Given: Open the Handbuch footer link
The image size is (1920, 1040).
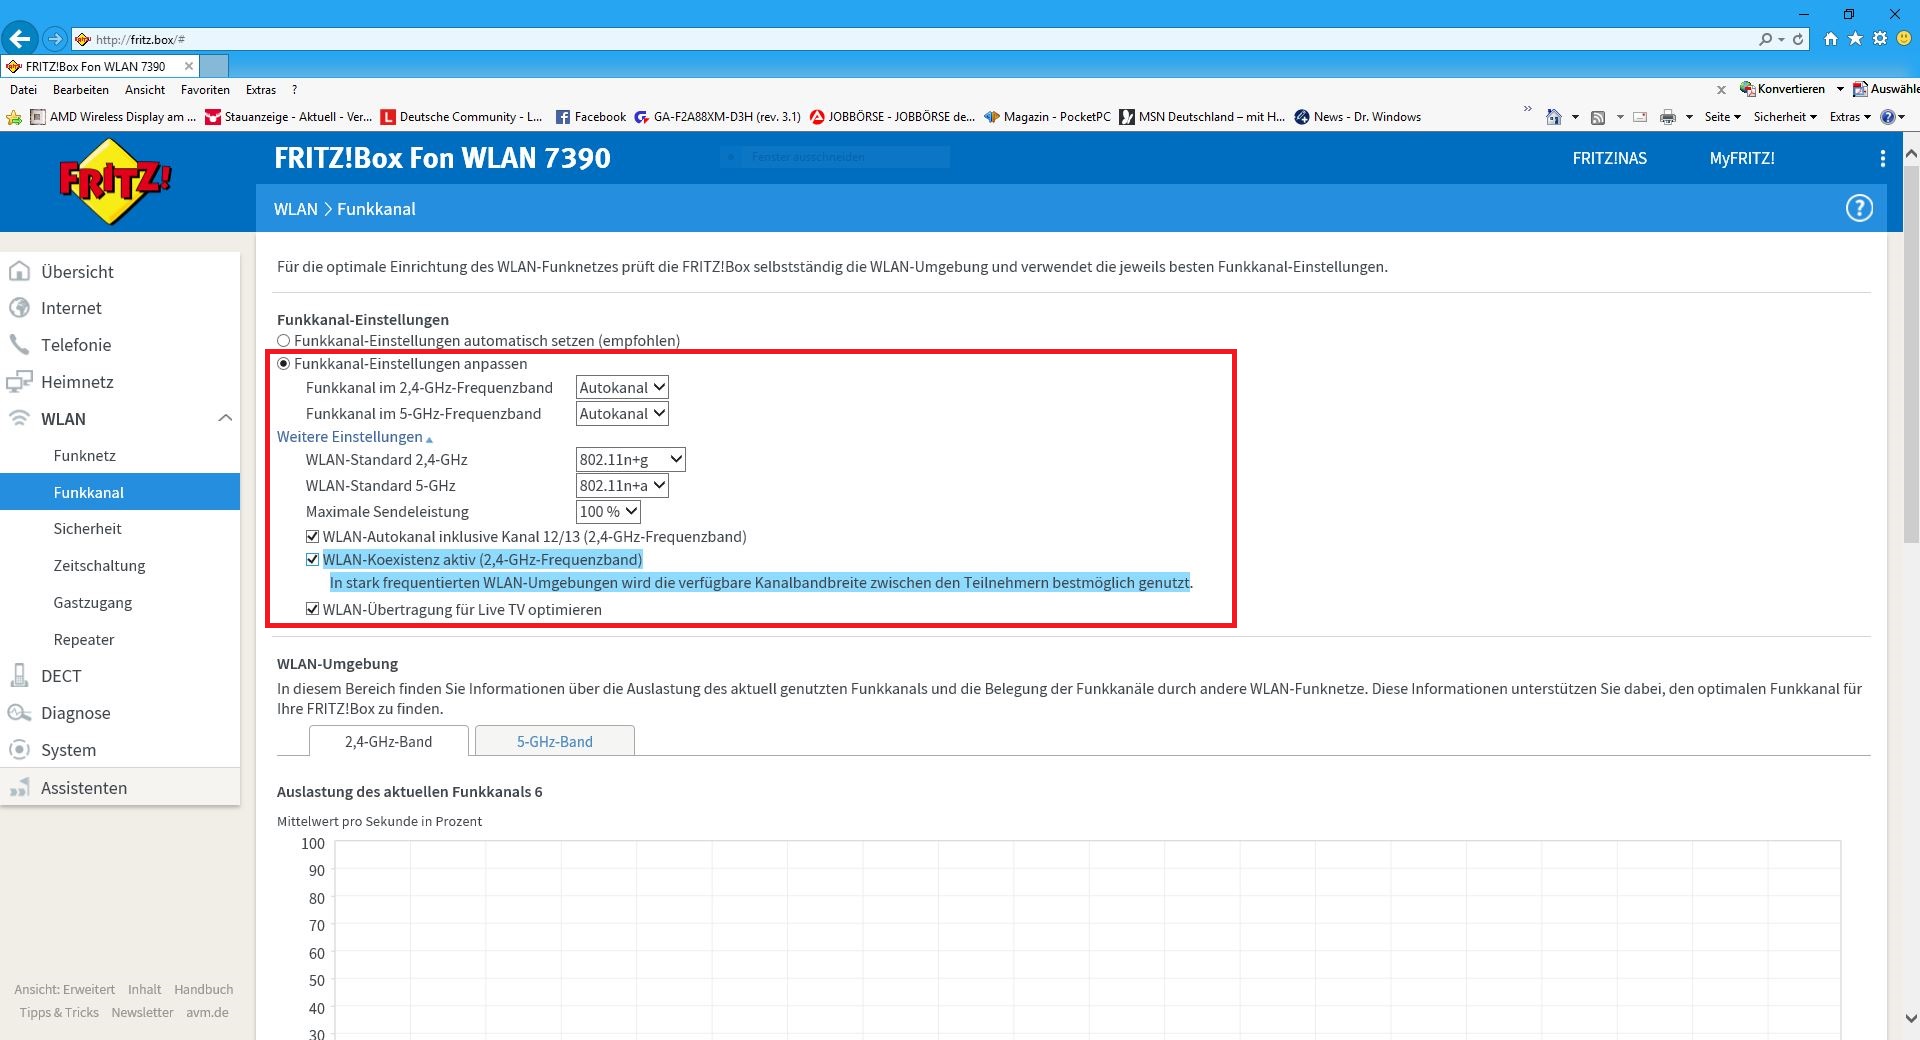Looking at the screenshot, I should (x=204, y=989).
